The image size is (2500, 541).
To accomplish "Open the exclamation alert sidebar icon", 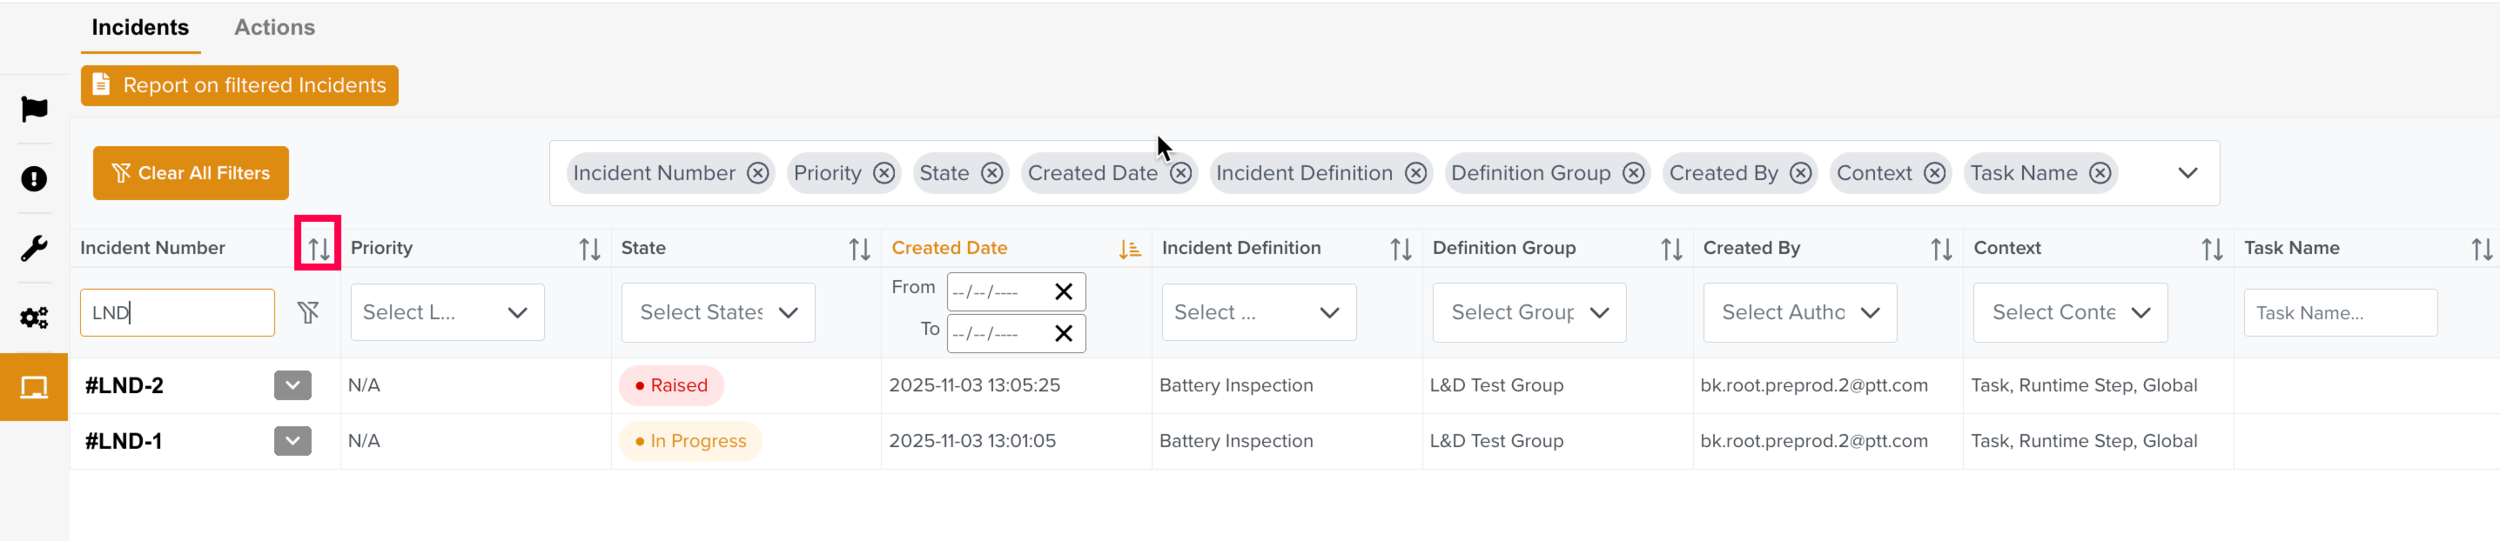I will [x=34, y=179].
